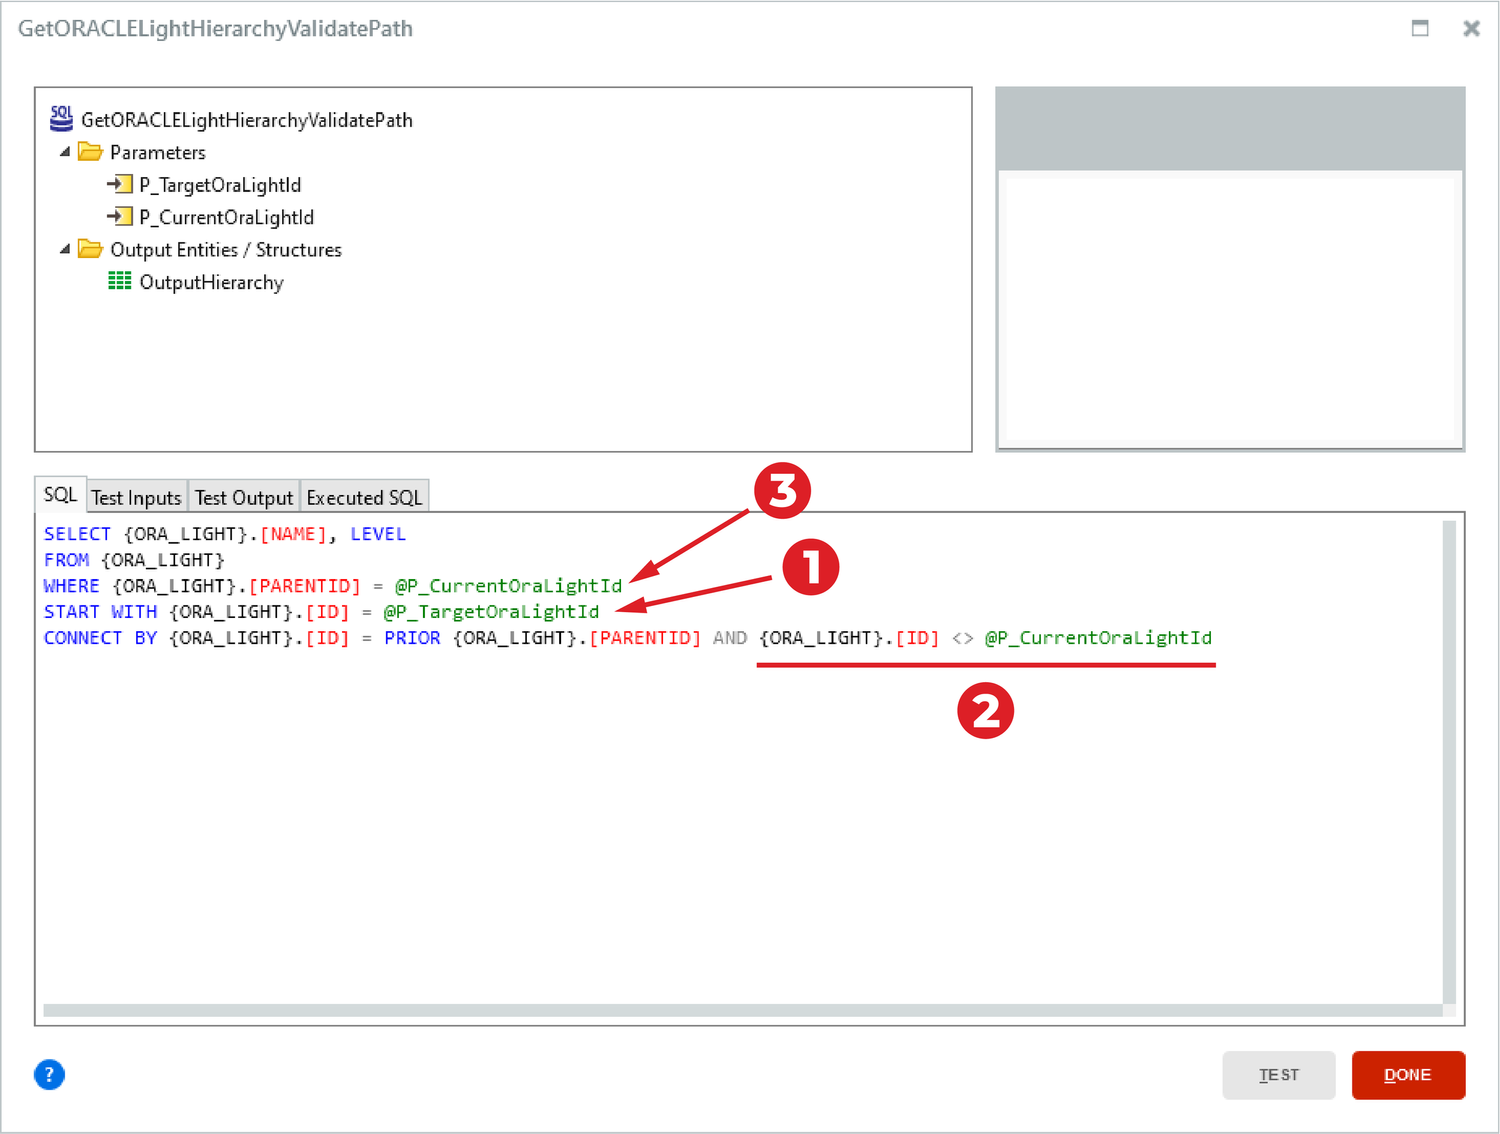1500x1134 pixels.
Task: Select the OutputHierarchy tree item
Action: point(212,282)
